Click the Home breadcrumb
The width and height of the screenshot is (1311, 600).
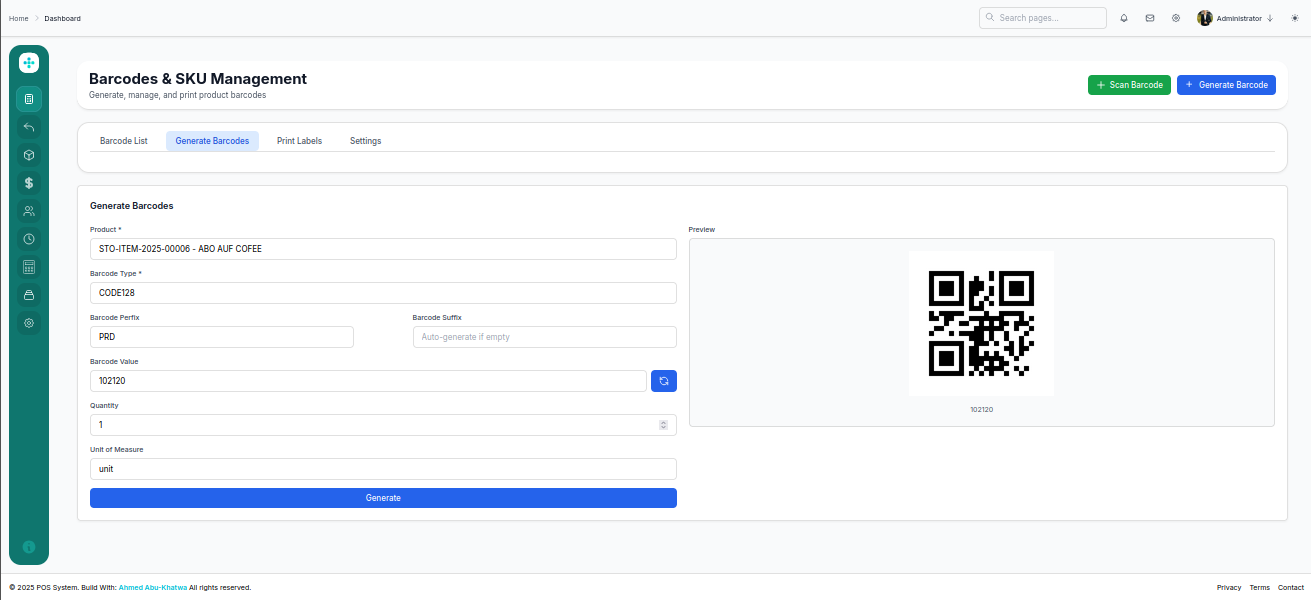coord(18,18)
